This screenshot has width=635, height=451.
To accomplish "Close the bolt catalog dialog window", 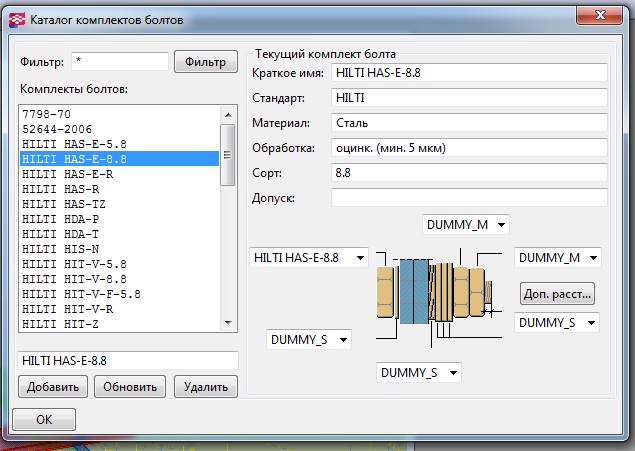I will [603, 18].
